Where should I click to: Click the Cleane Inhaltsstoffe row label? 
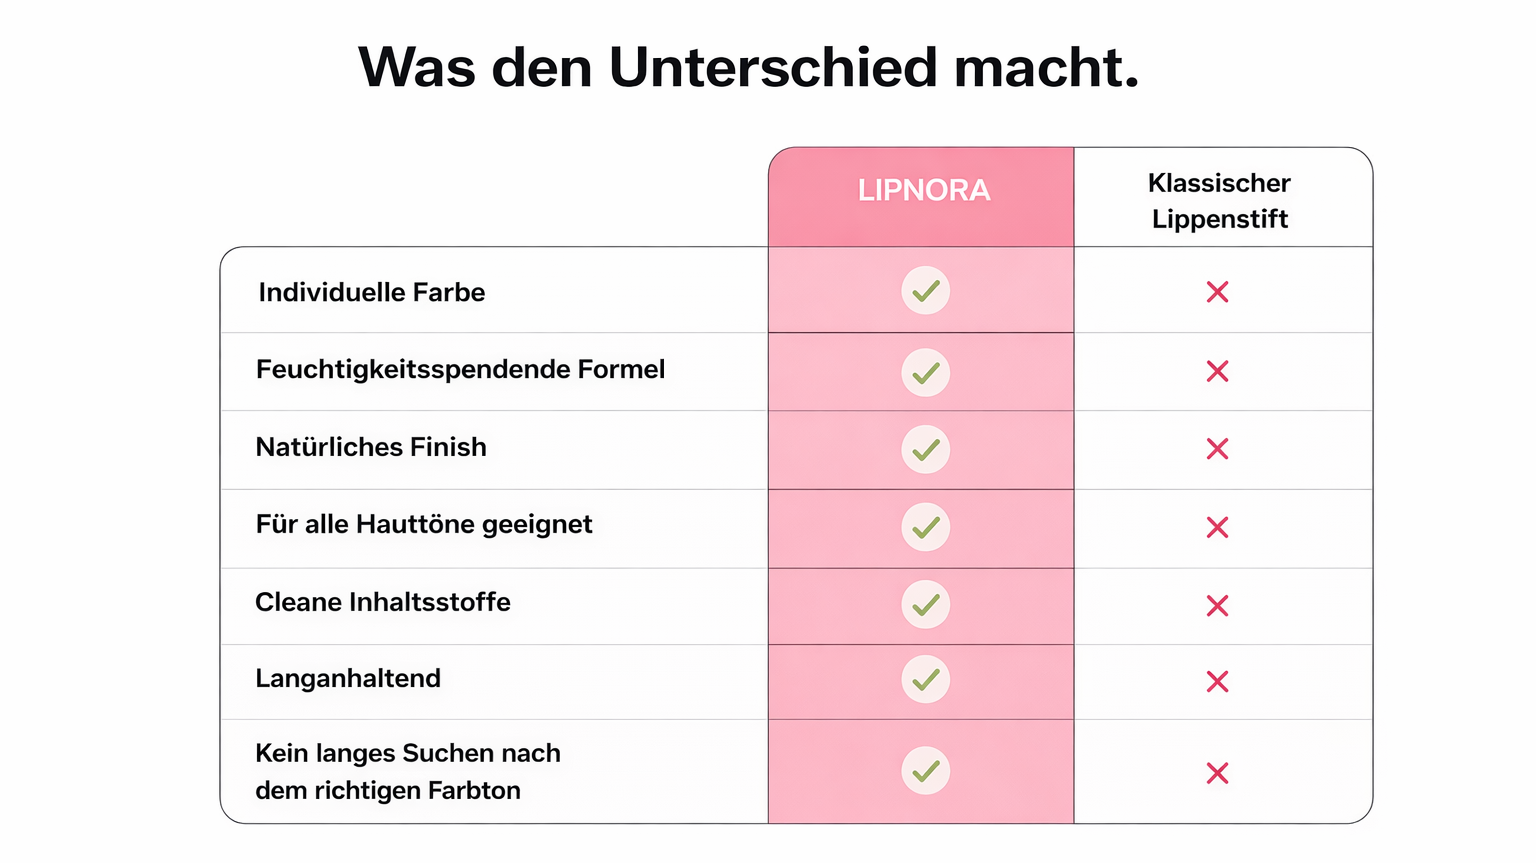tap(382, 602)
